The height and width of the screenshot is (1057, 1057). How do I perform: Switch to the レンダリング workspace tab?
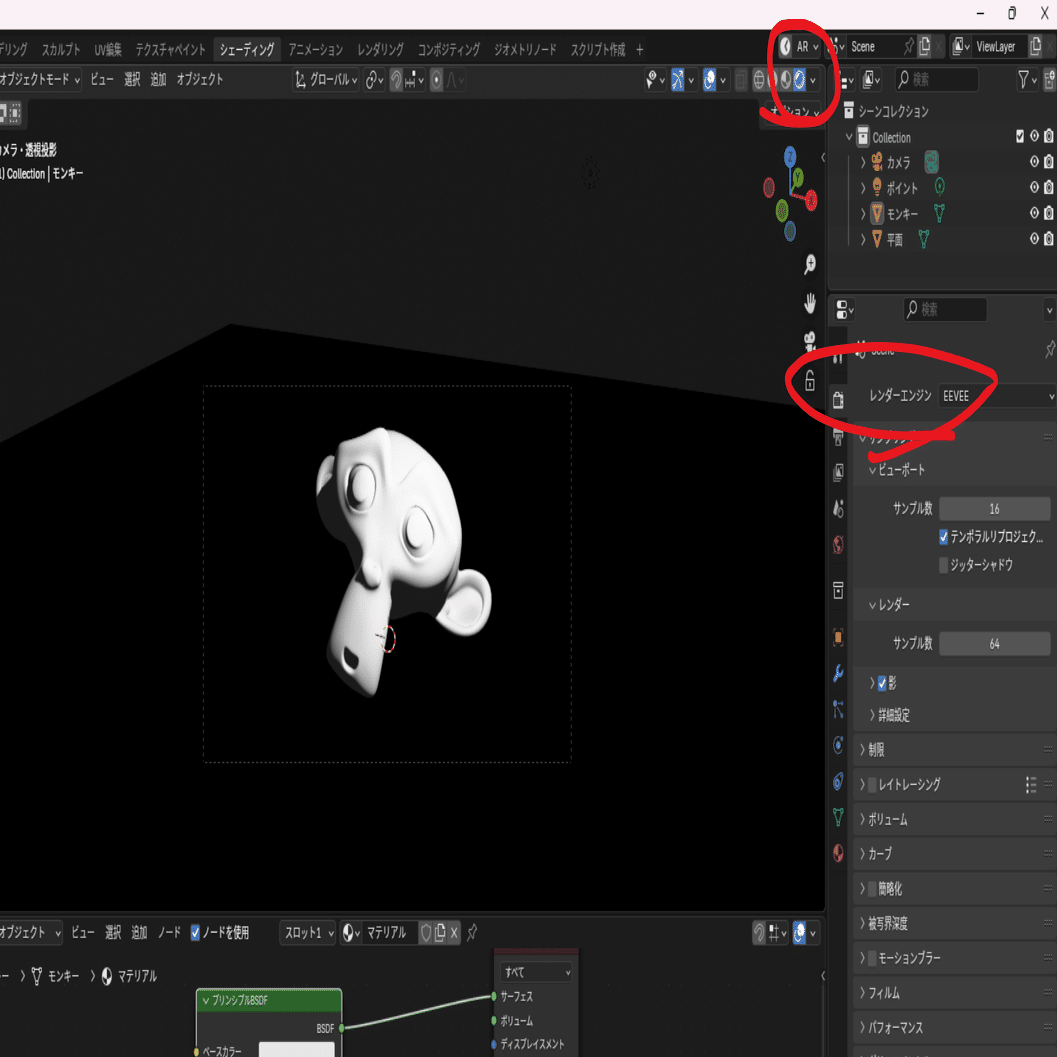click(x=380, y=49)
